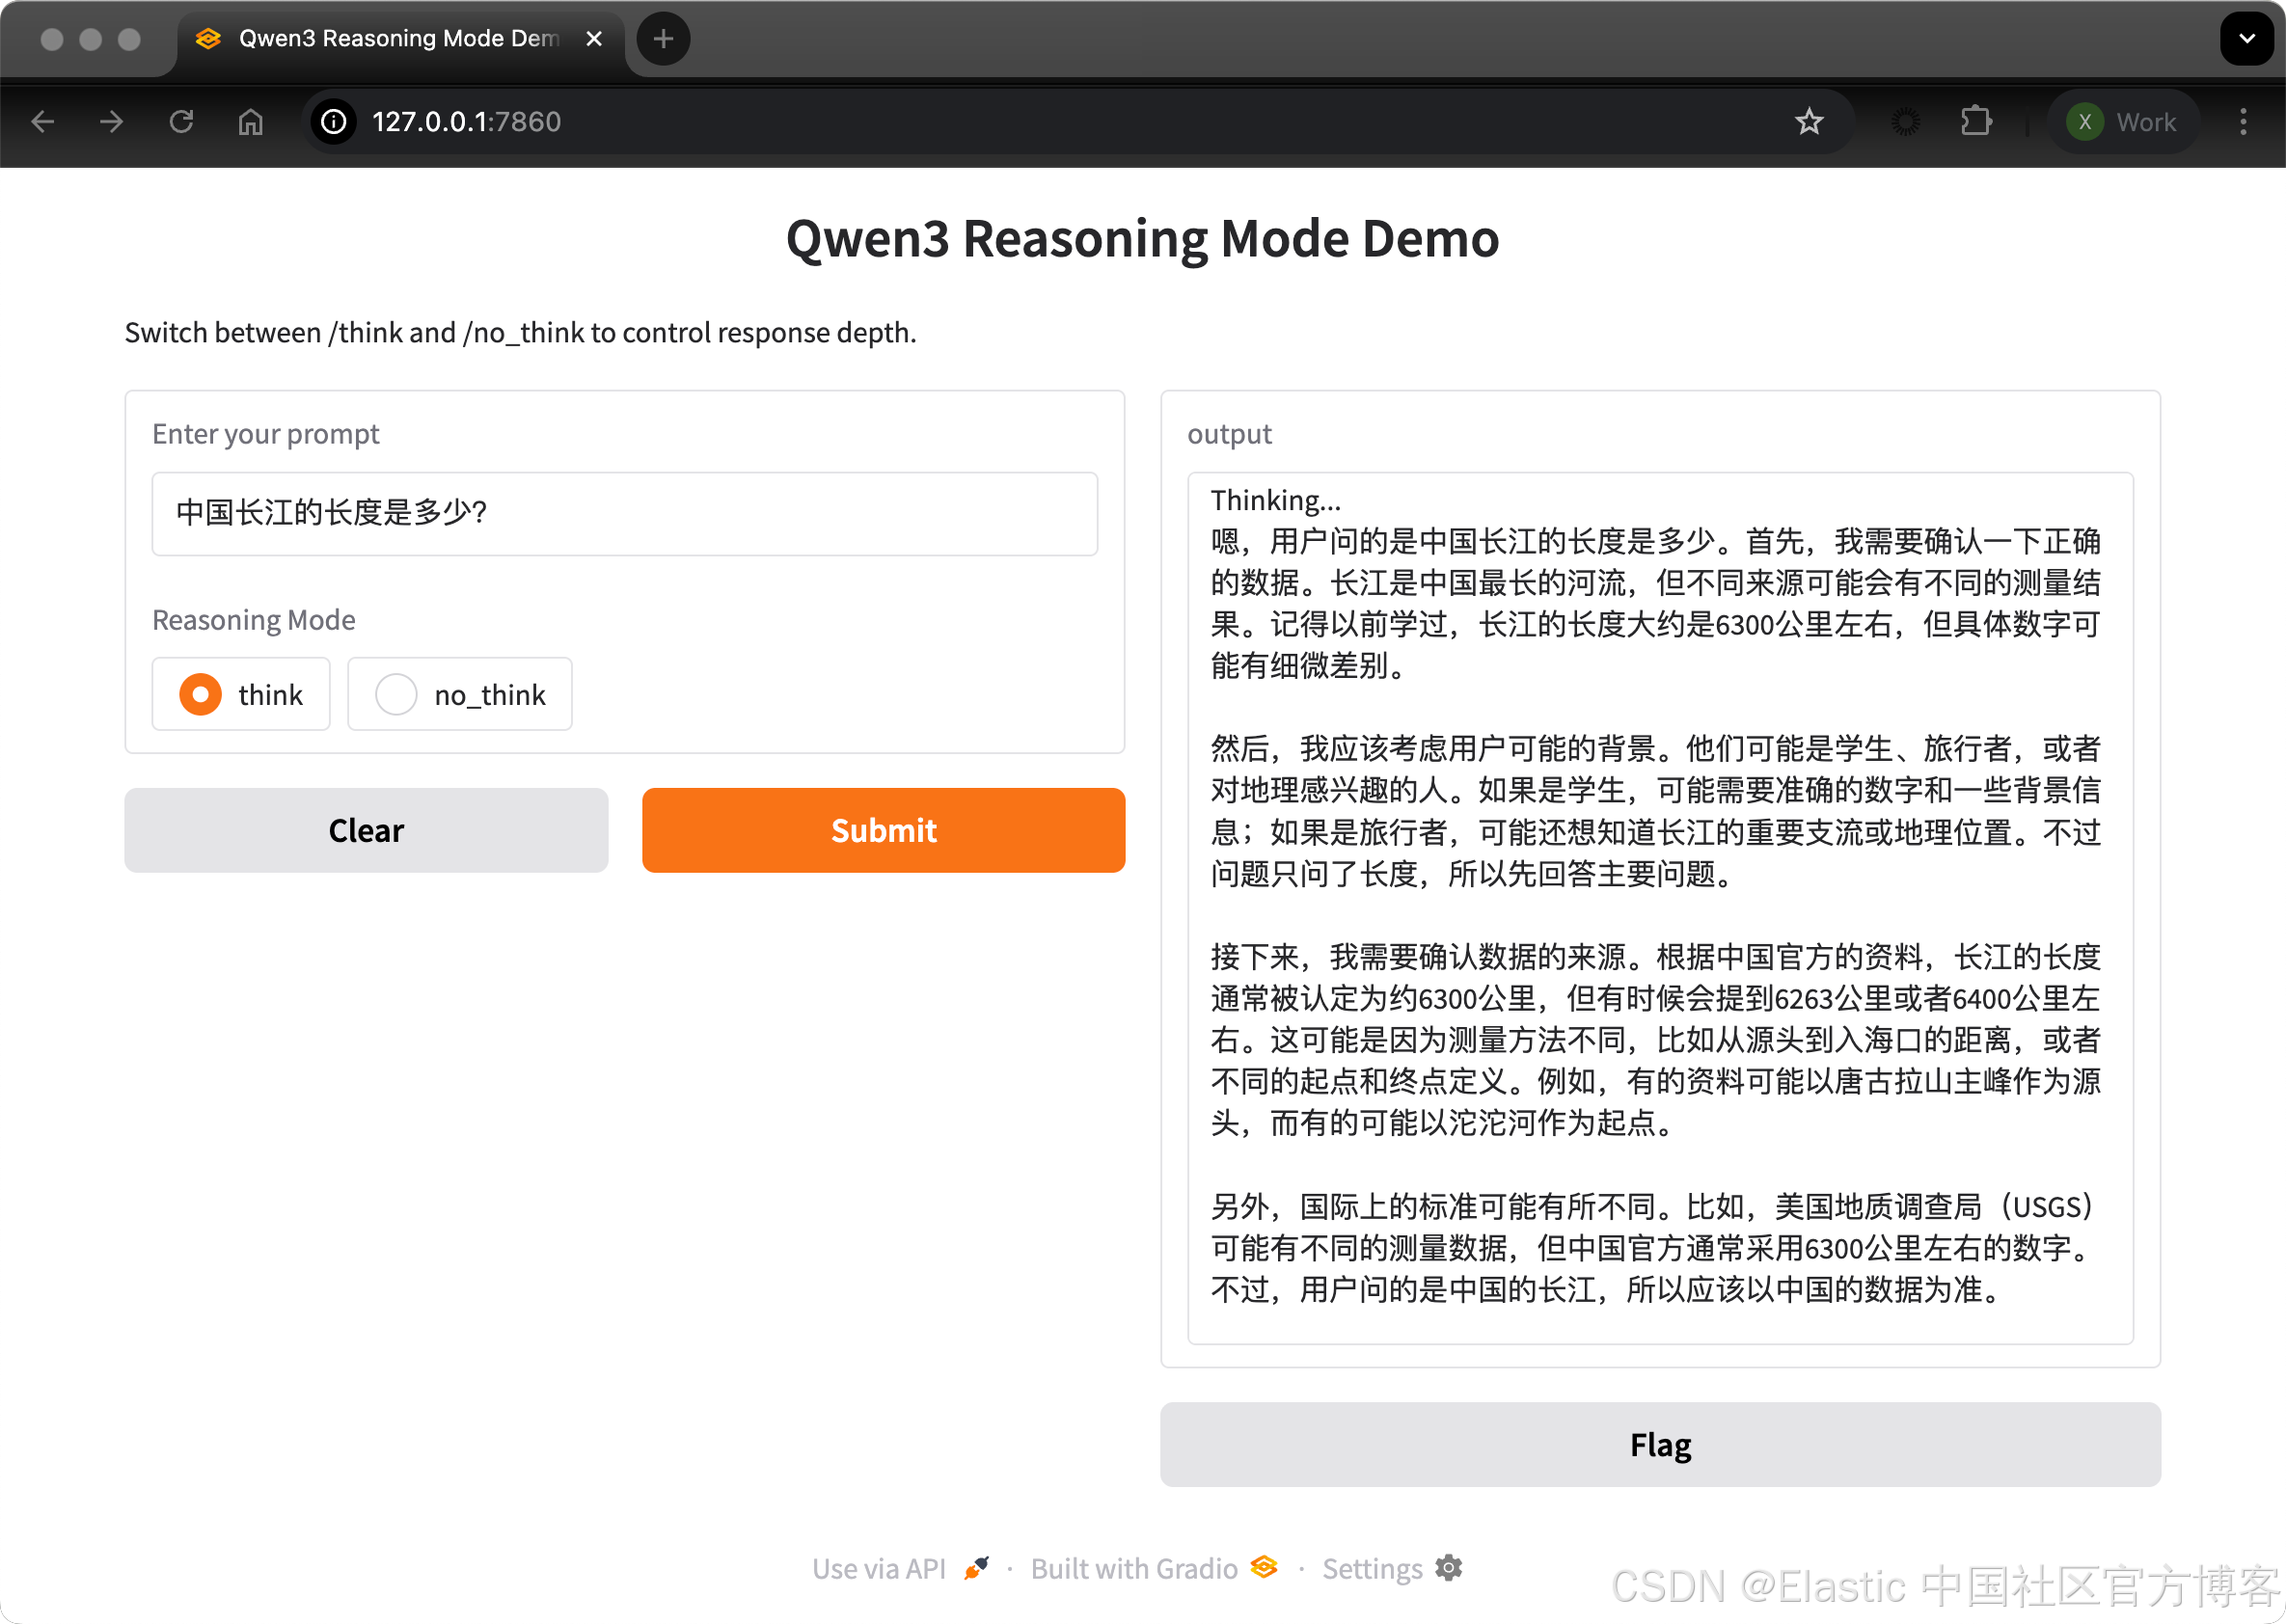Click the sun-shaped extension icon
Screen dimensions: 2286x1624
tap(1906, 122)
